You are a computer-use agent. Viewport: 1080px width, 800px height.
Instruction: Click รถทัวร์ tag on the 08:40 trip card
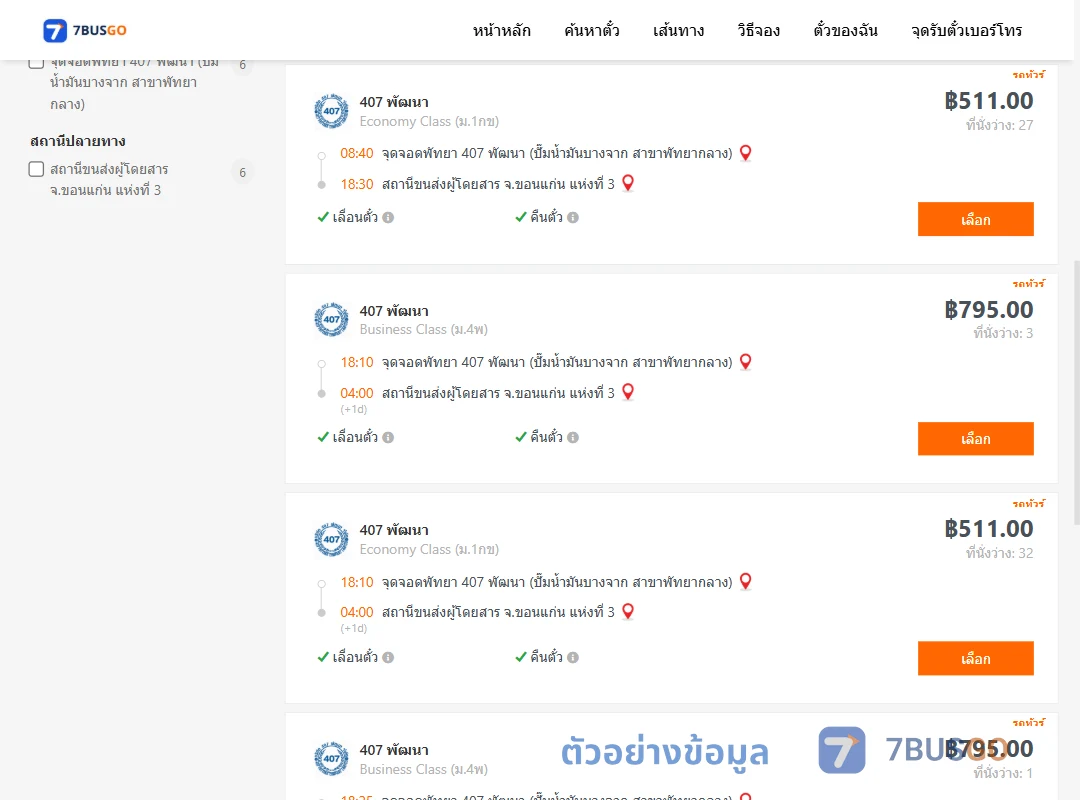1028,74
